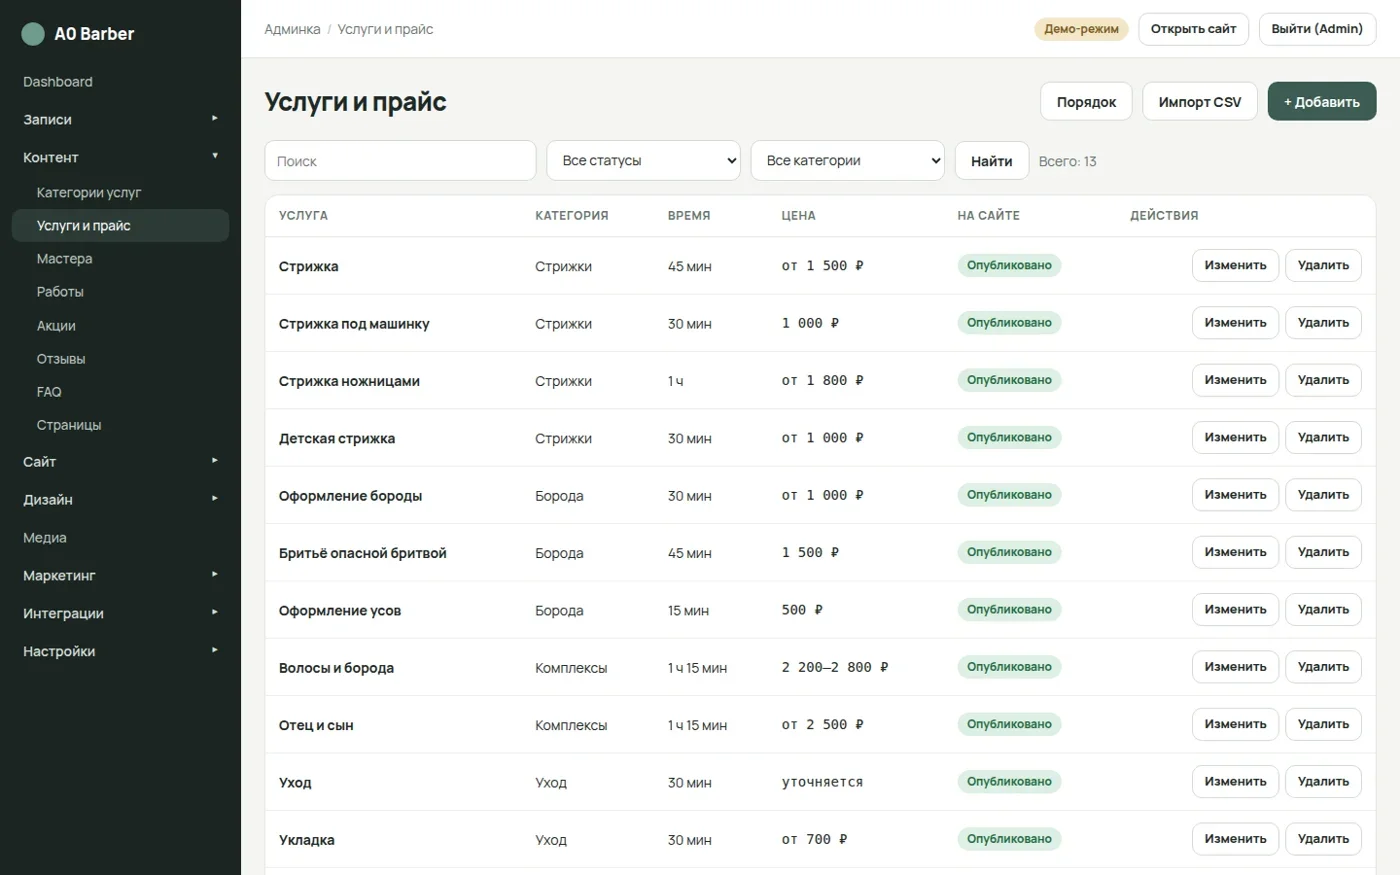Open the Медиа section
Image resolution: width=1400 pixels, height=875 pixels.
pyautogui.click(x=120, y=538)
